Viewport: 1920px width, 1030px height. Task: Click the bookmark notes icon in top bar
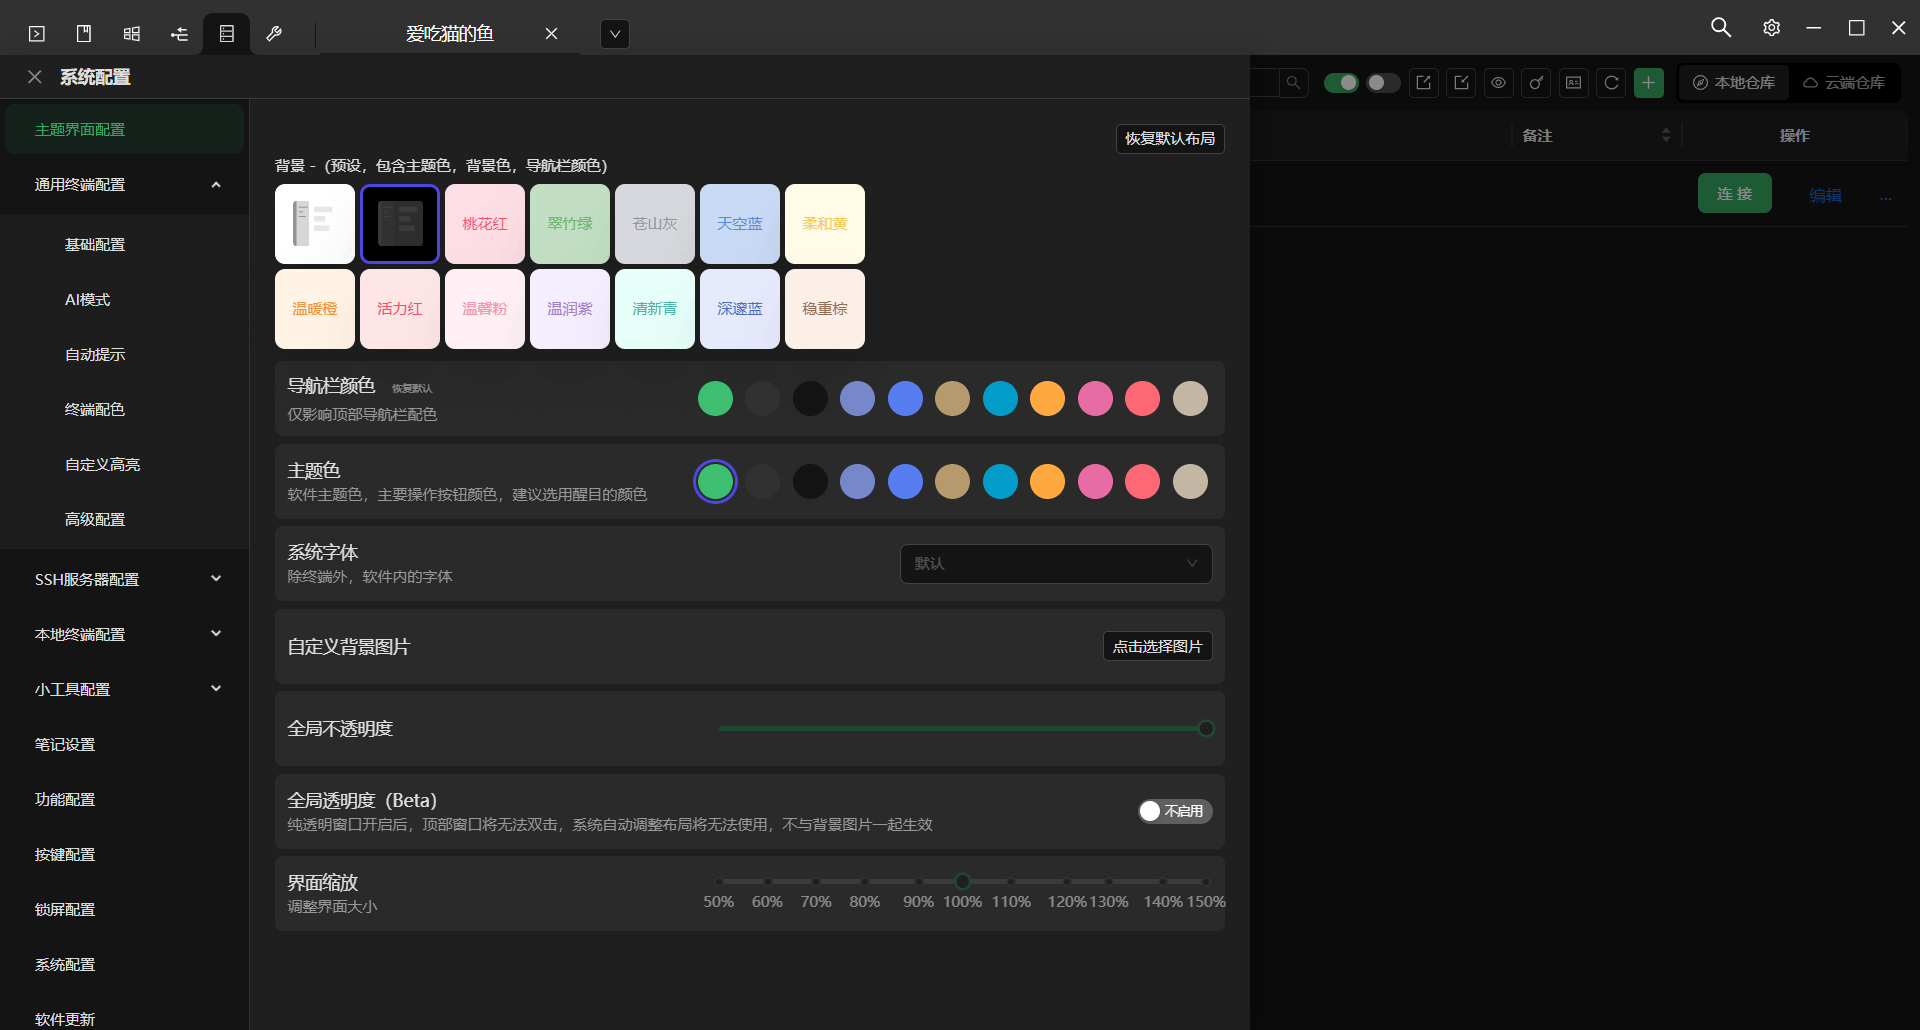click(x=84, y=34)
